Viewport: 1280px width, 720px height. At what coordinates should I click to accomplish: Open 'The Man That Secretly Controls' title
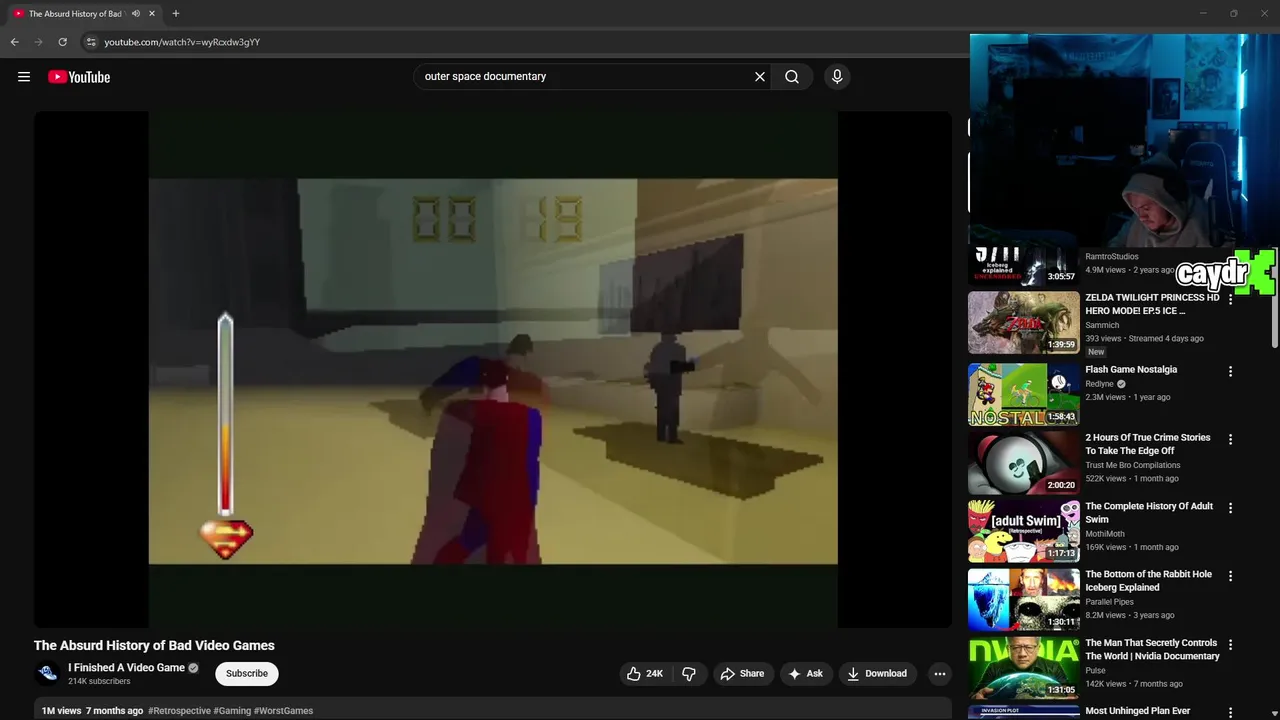(1152, 650)
